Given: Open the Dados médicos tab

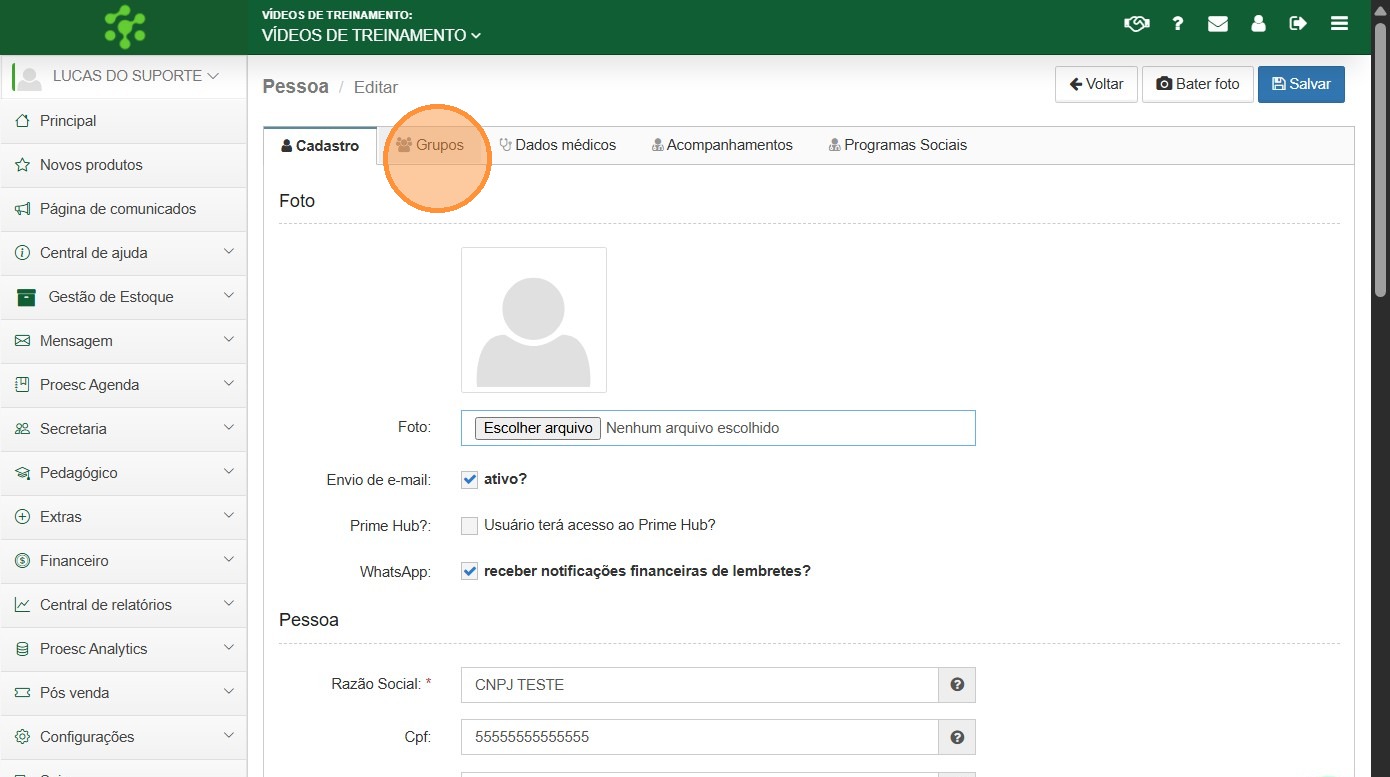Looking at the screenshot, I should tap(557, 145).
